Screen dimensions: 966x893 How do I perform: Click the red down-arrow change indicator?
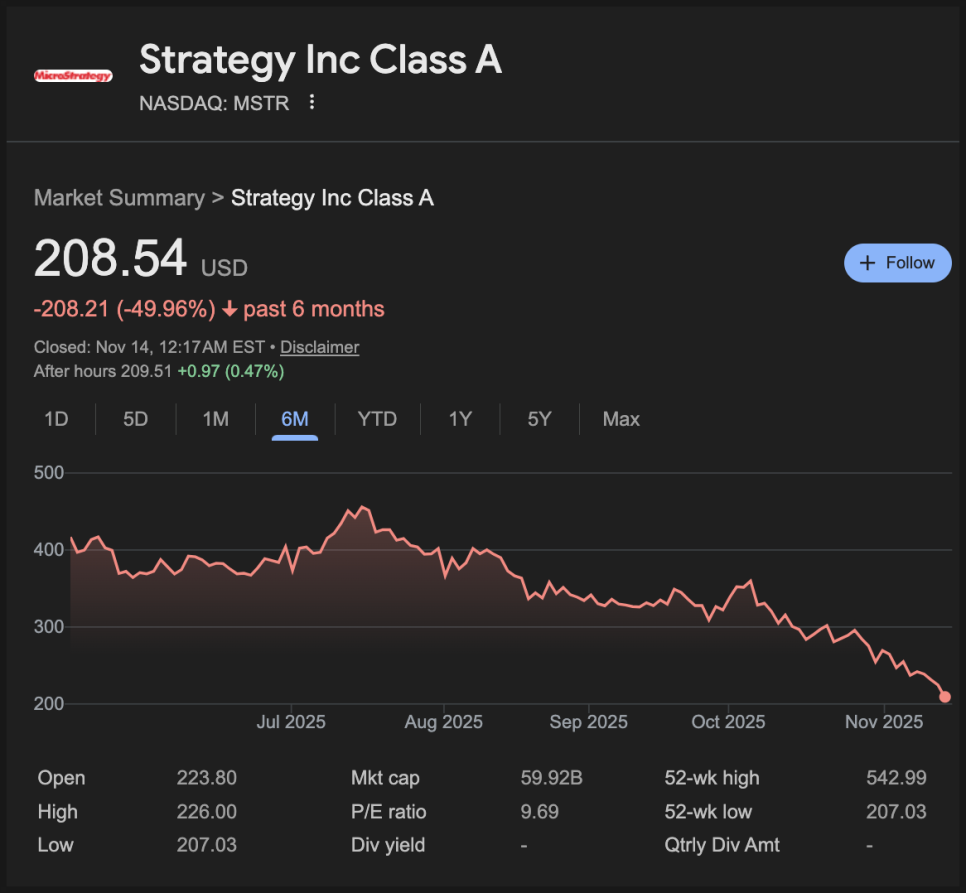(x=229, y=309)
